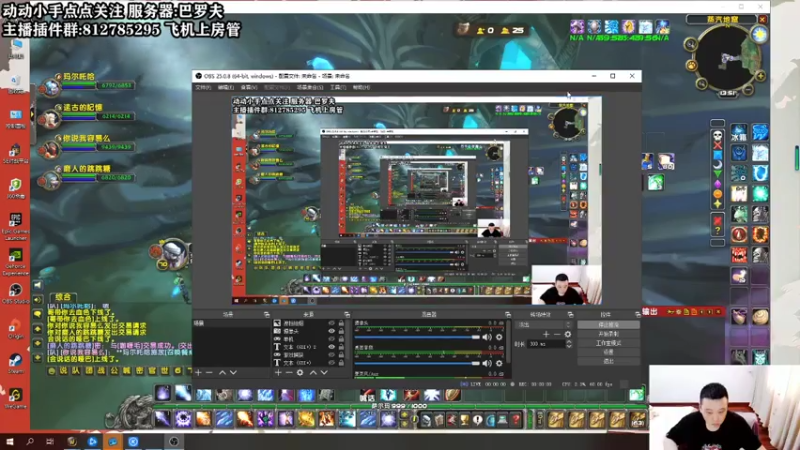Click 工作室模式 studio mode button
Image resolution: width=800 pixels, height=450 pixels.
point(608,343)
